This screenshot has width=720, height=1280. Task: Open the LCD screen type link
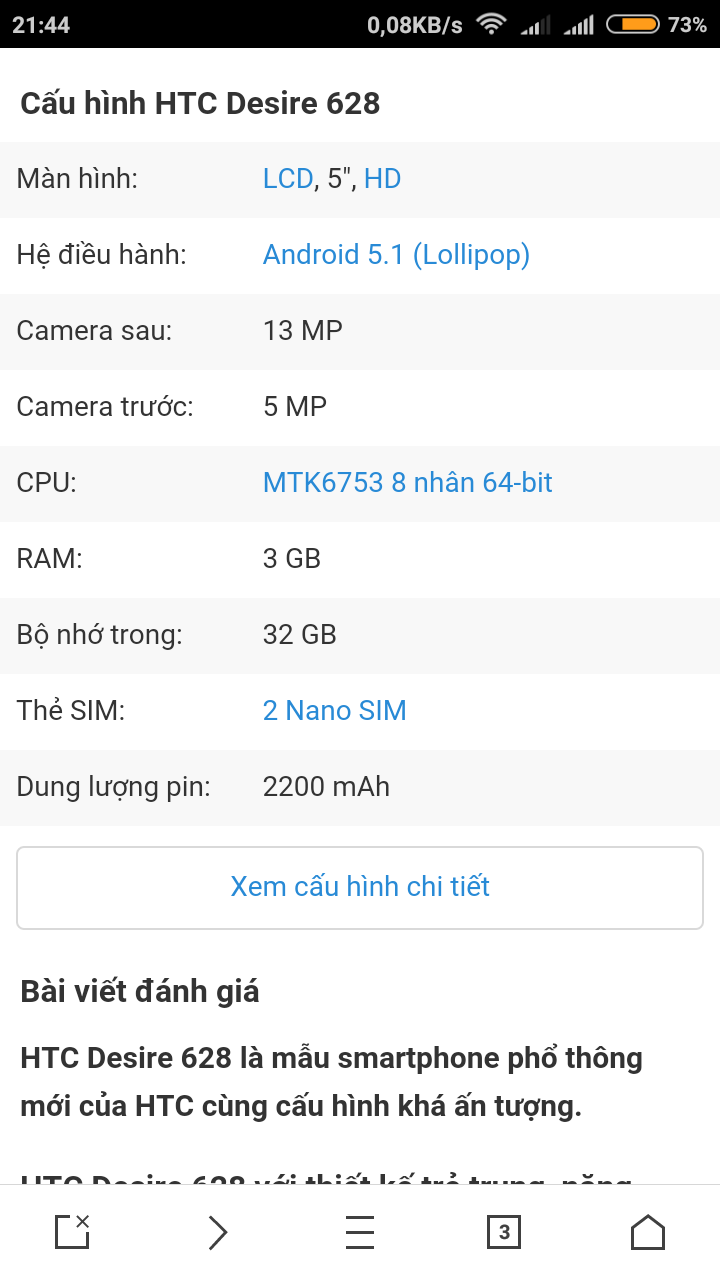pos(288,179)
